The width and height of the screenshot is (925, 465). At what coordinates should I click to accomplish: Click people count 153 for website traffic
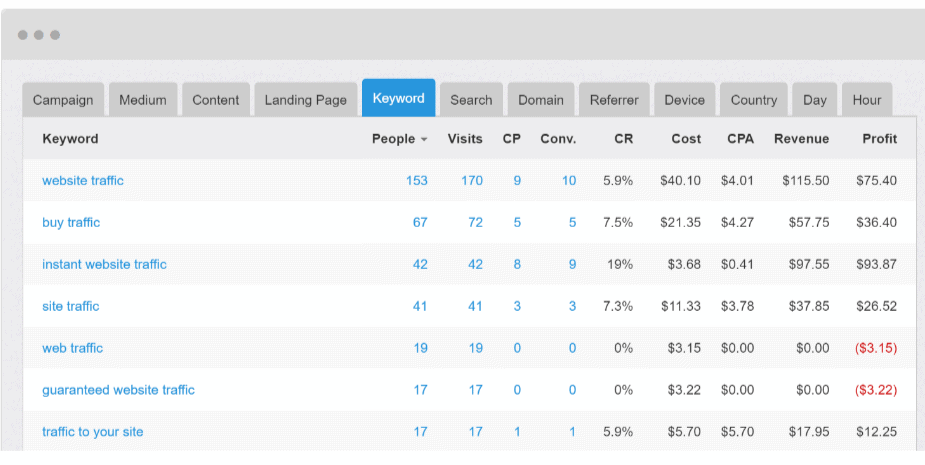tap(416, 181)
